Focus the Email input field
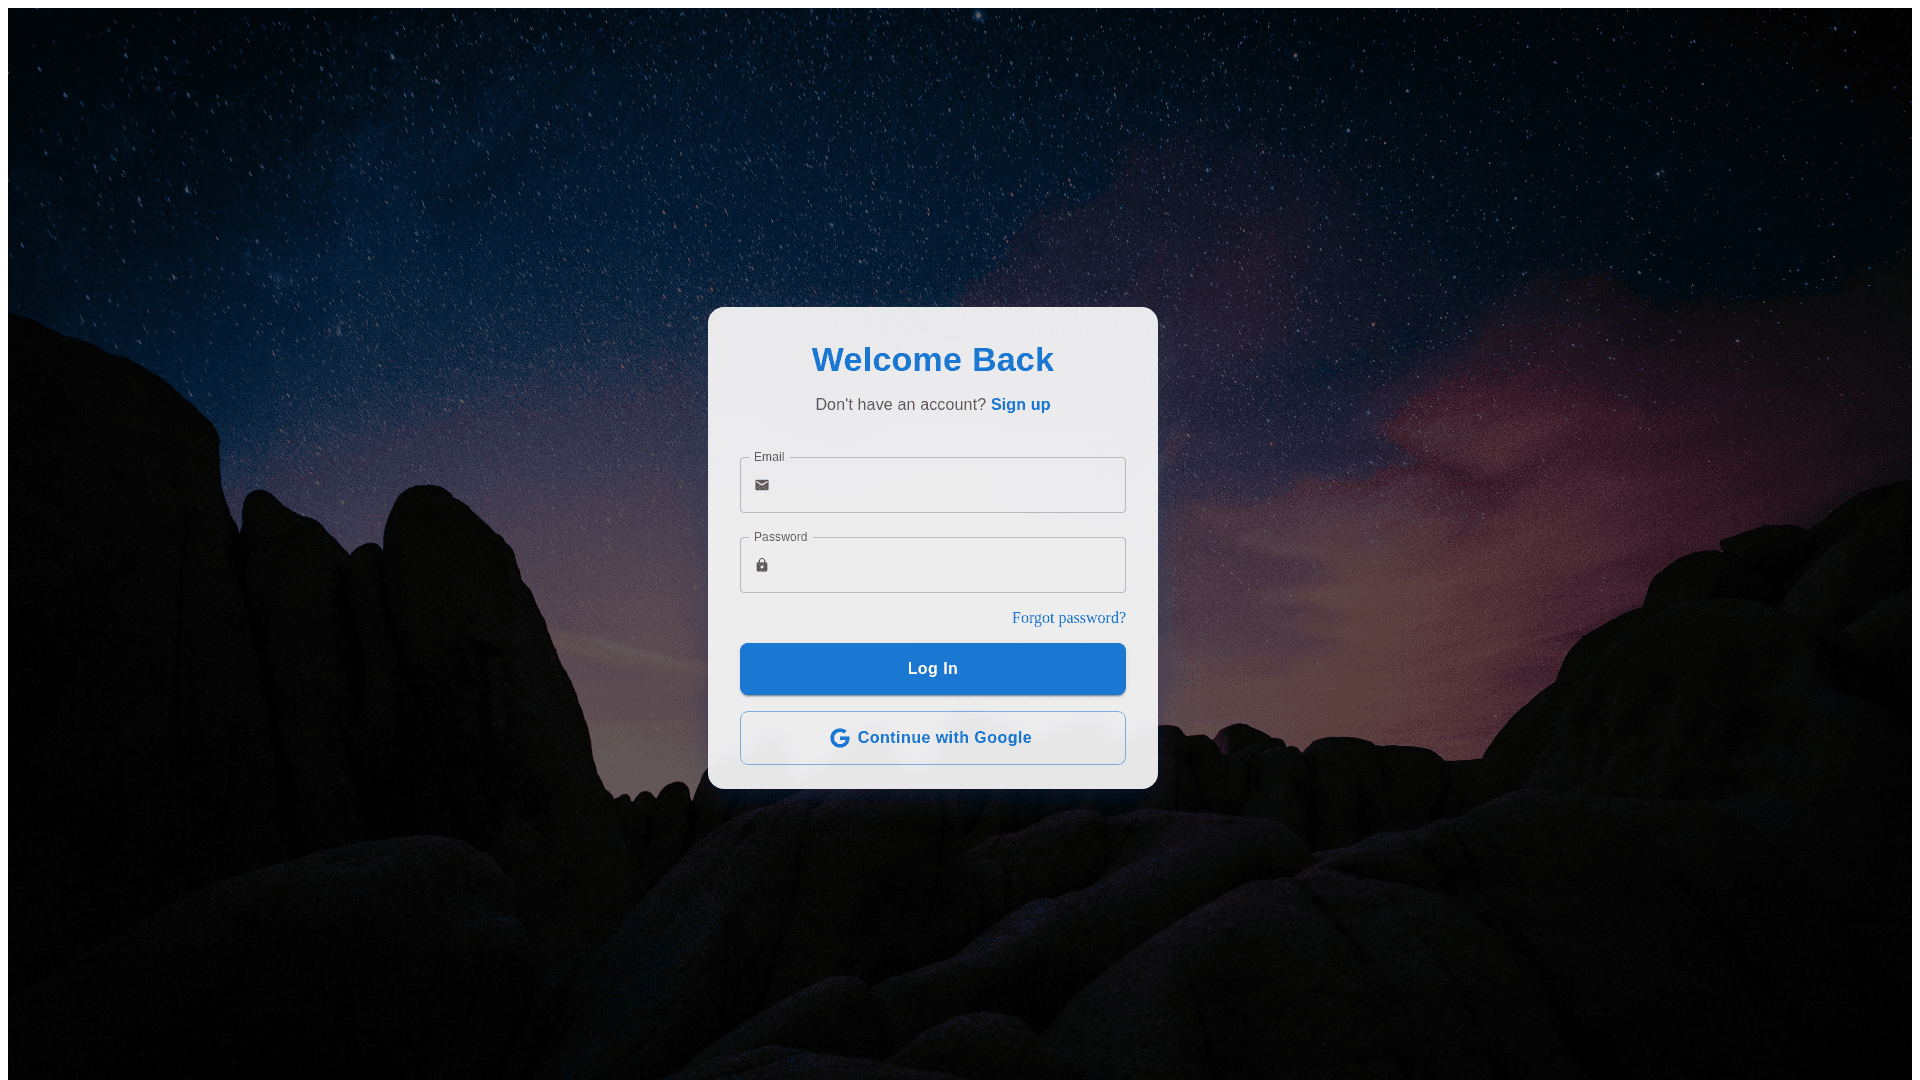The image size is (1920, 1080). click(x=933, y=485)
